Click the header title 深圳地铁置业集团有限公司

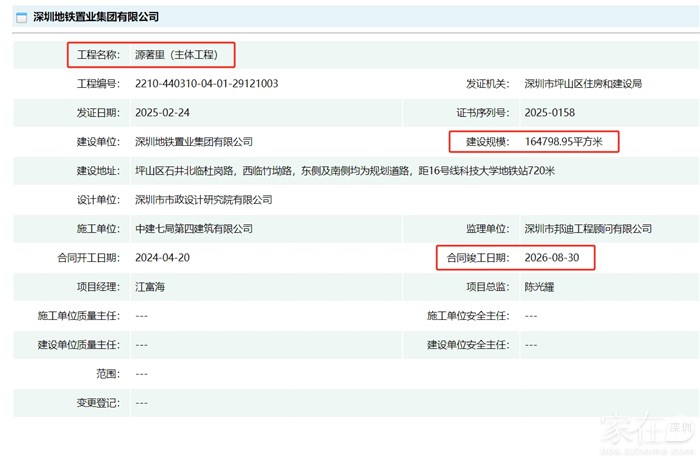click(95, 17)
